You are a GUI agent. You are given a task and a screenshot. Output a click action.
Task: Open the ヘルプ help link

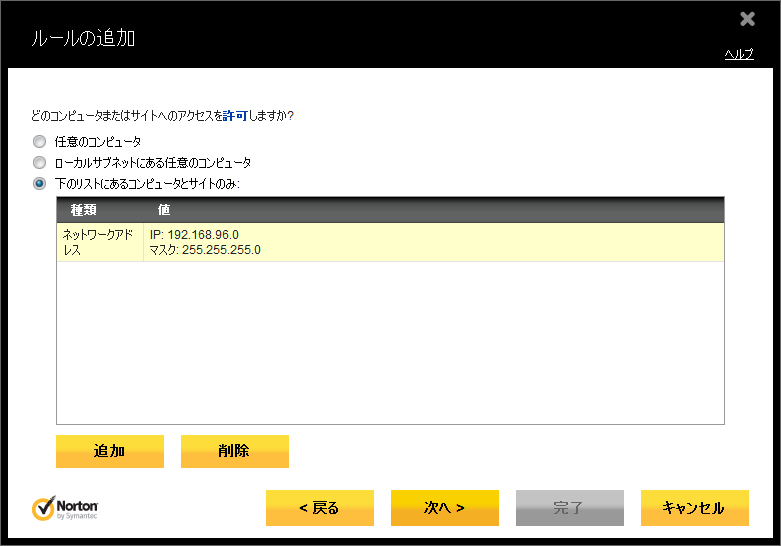click(x=738, y=54)
